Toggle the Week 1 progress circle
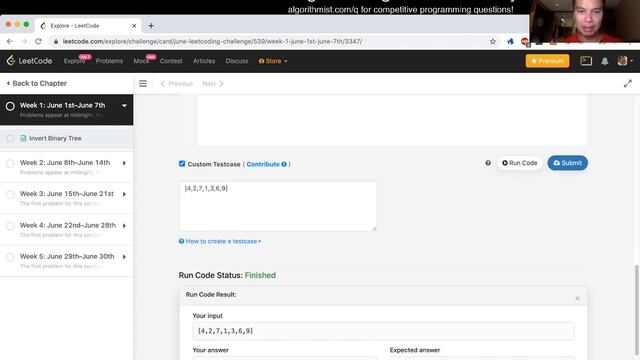This screenshot has width=640, height=360. pos(10,106)
